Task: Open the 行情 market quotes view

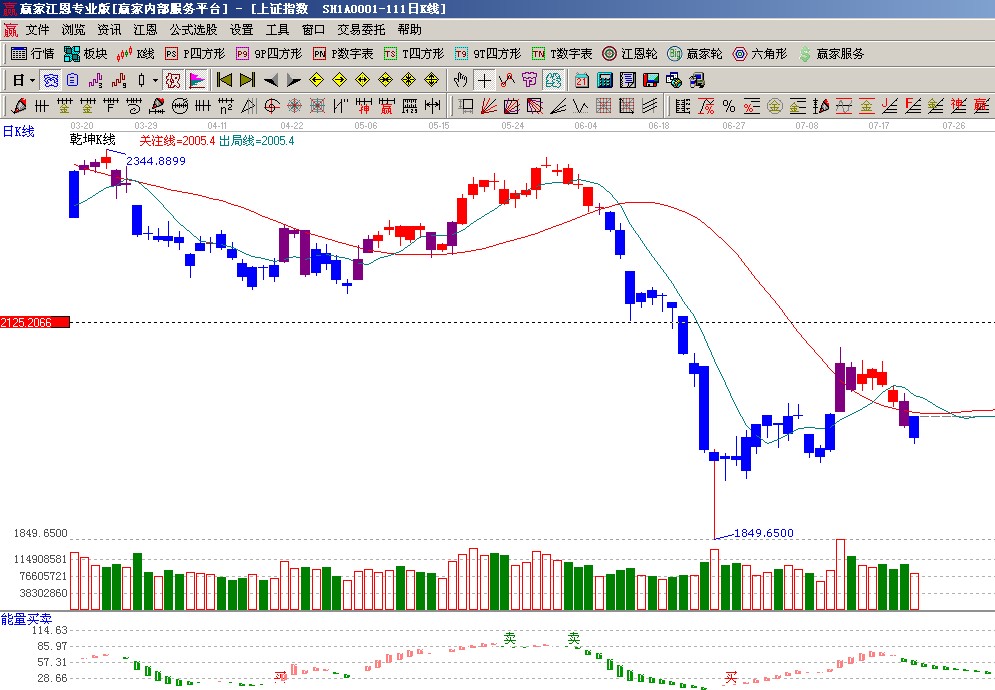Action: pyautogui.click(x=32, y=54)
